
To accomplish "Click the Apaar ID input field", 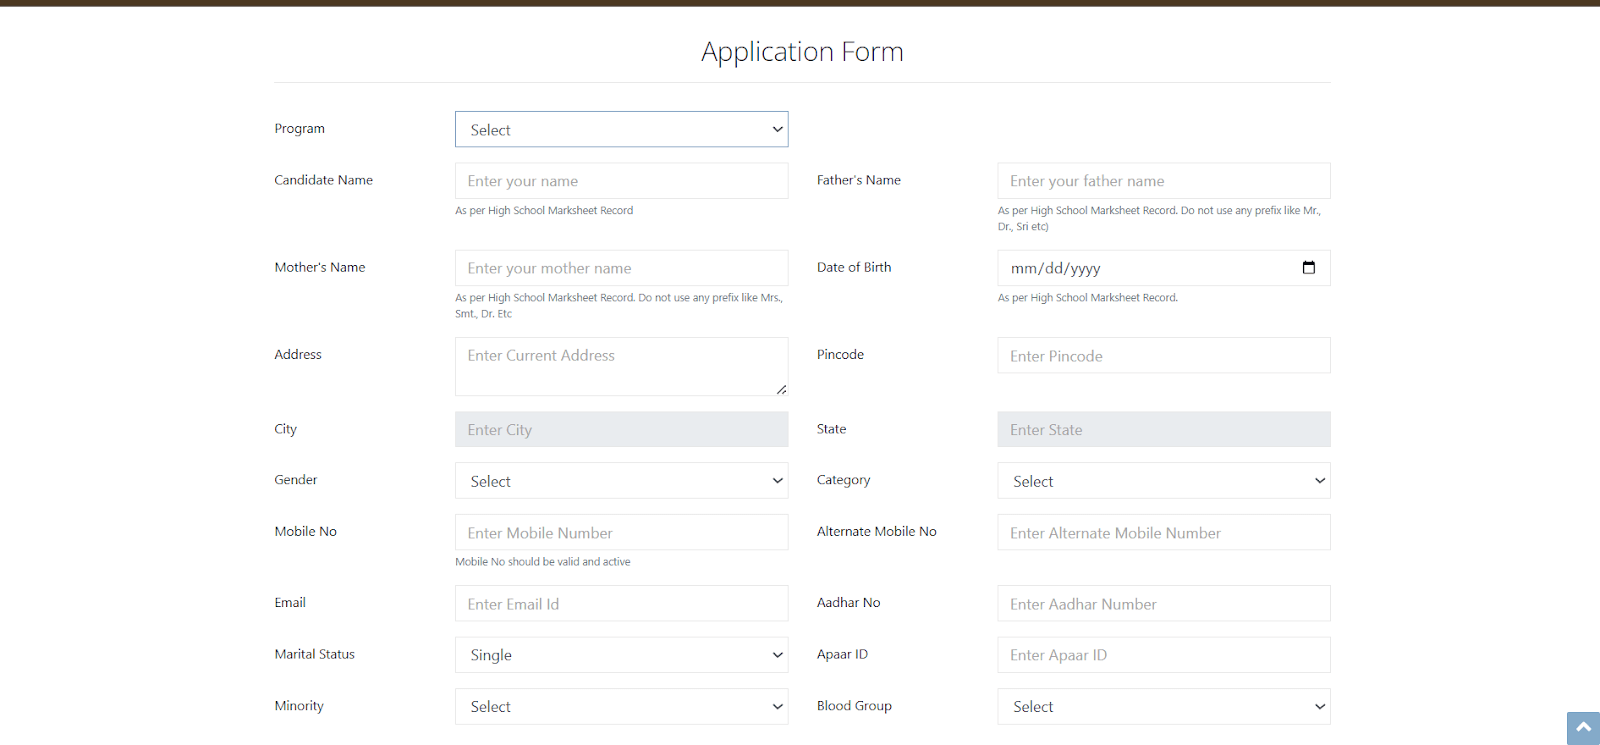I will coord(1163,655).
